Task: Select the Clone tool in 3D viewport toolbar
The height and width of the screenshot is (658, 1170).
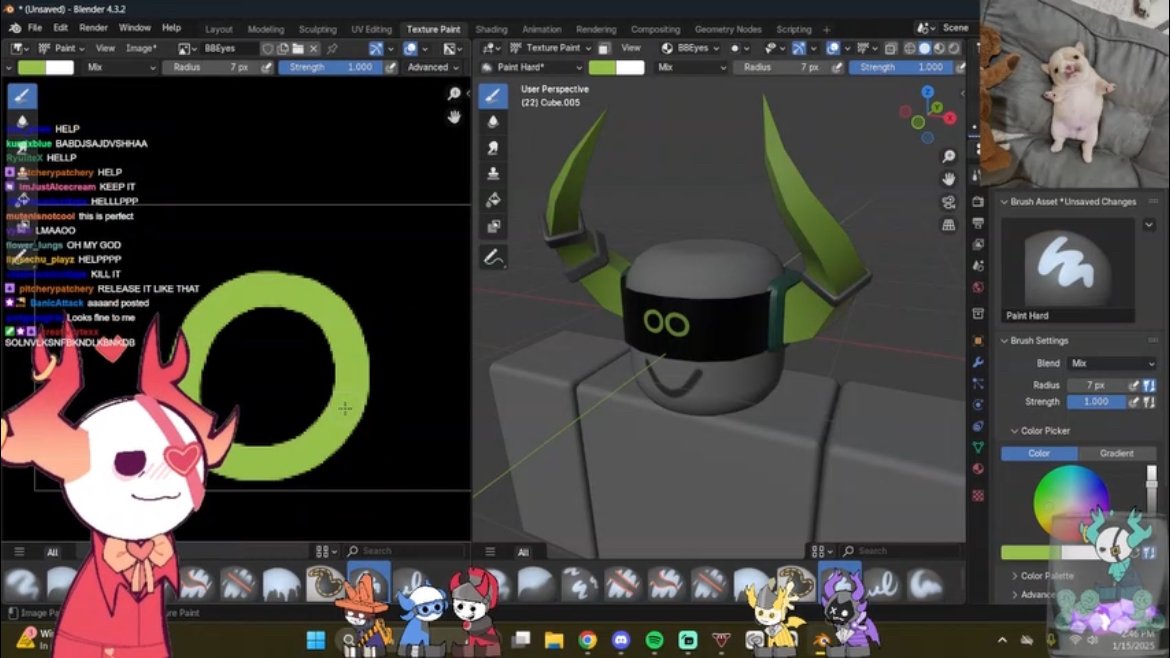Action: (x=492, y=174)
